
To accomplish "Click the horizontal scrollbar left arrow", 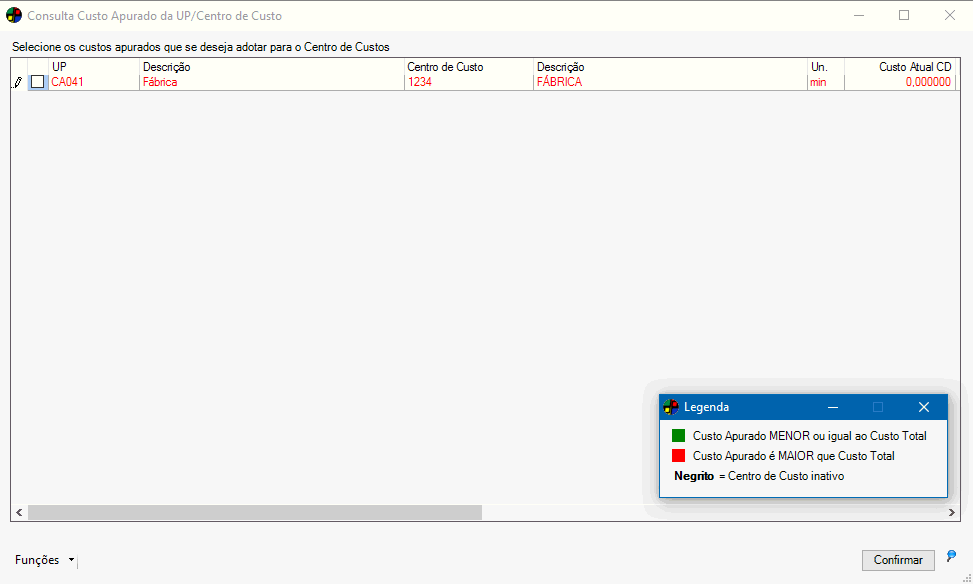I will coord(19,512).
